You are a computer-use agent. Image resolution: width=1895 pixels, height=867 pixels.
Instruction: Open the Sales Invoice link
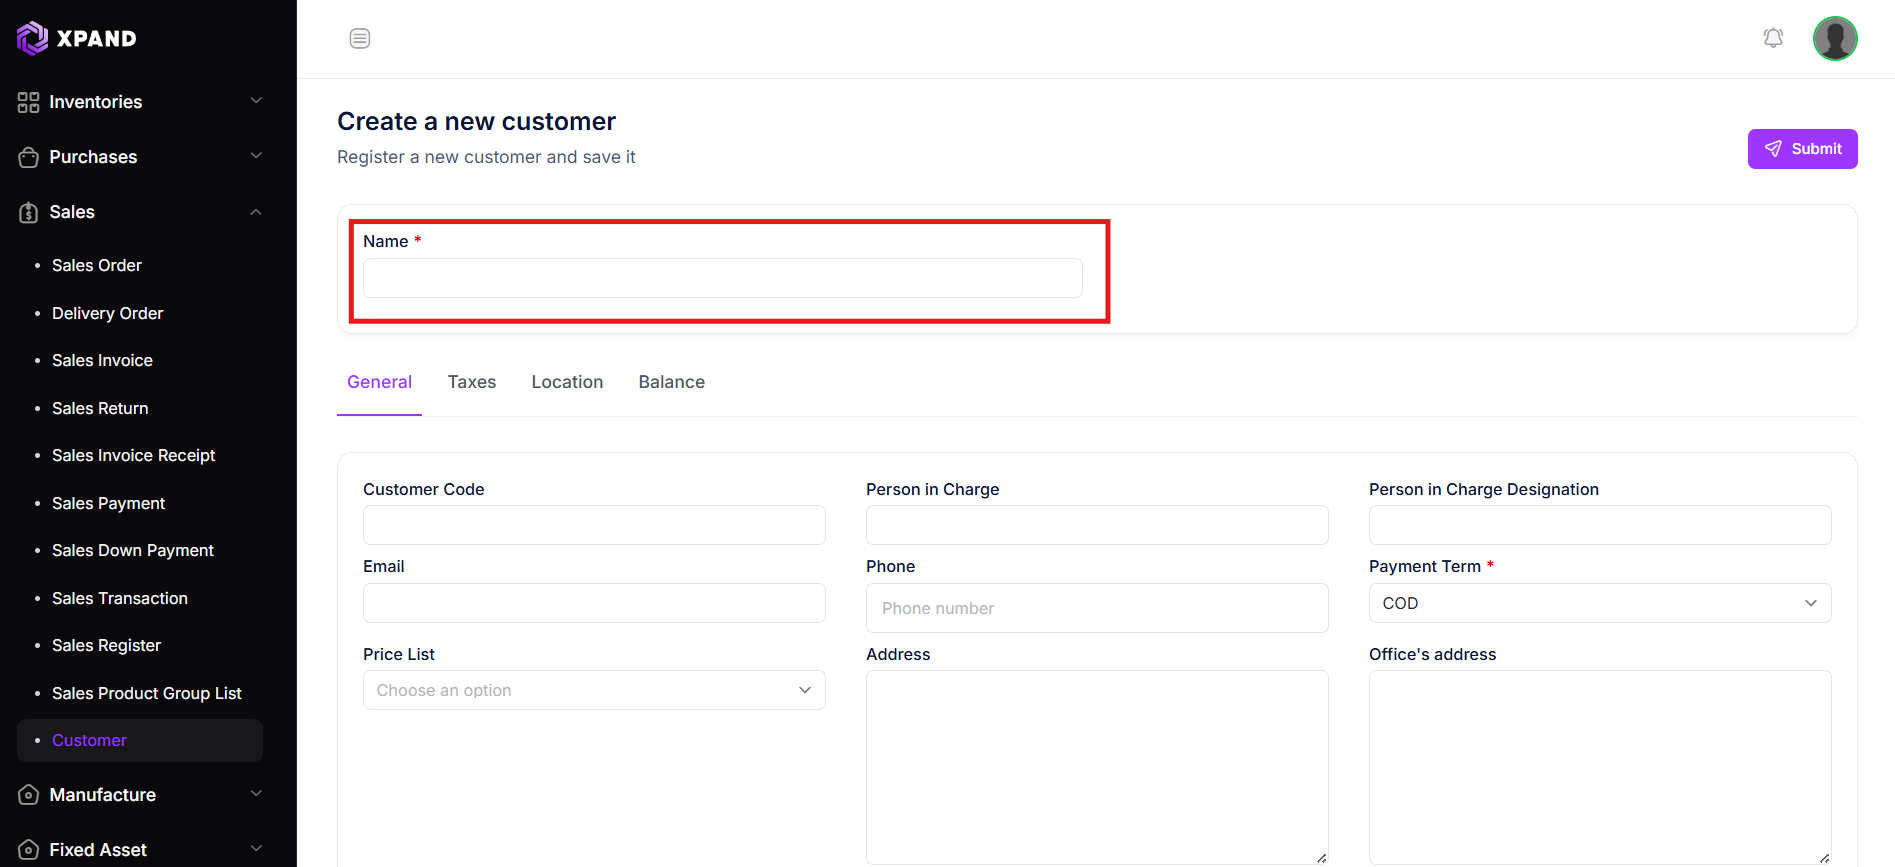(x=102, y=360)
